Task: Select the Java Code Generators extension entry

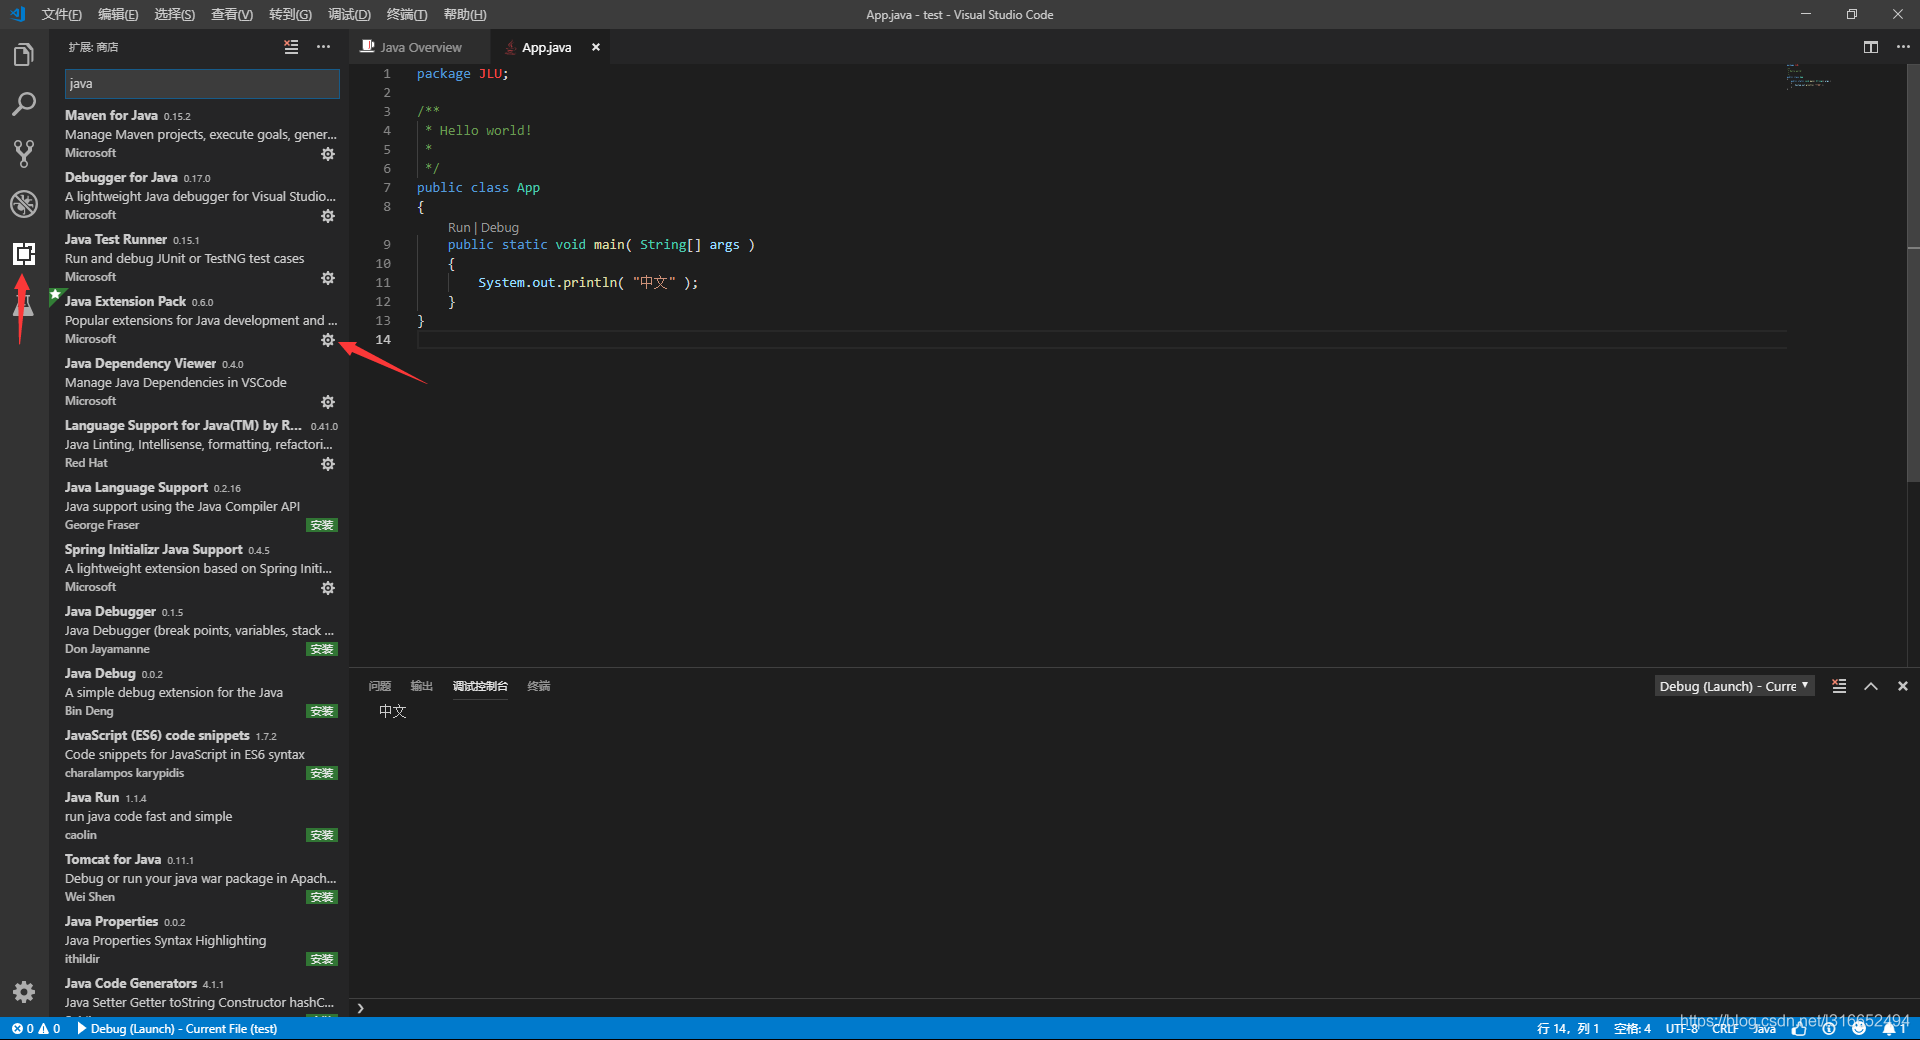Action: pos(200,995)
